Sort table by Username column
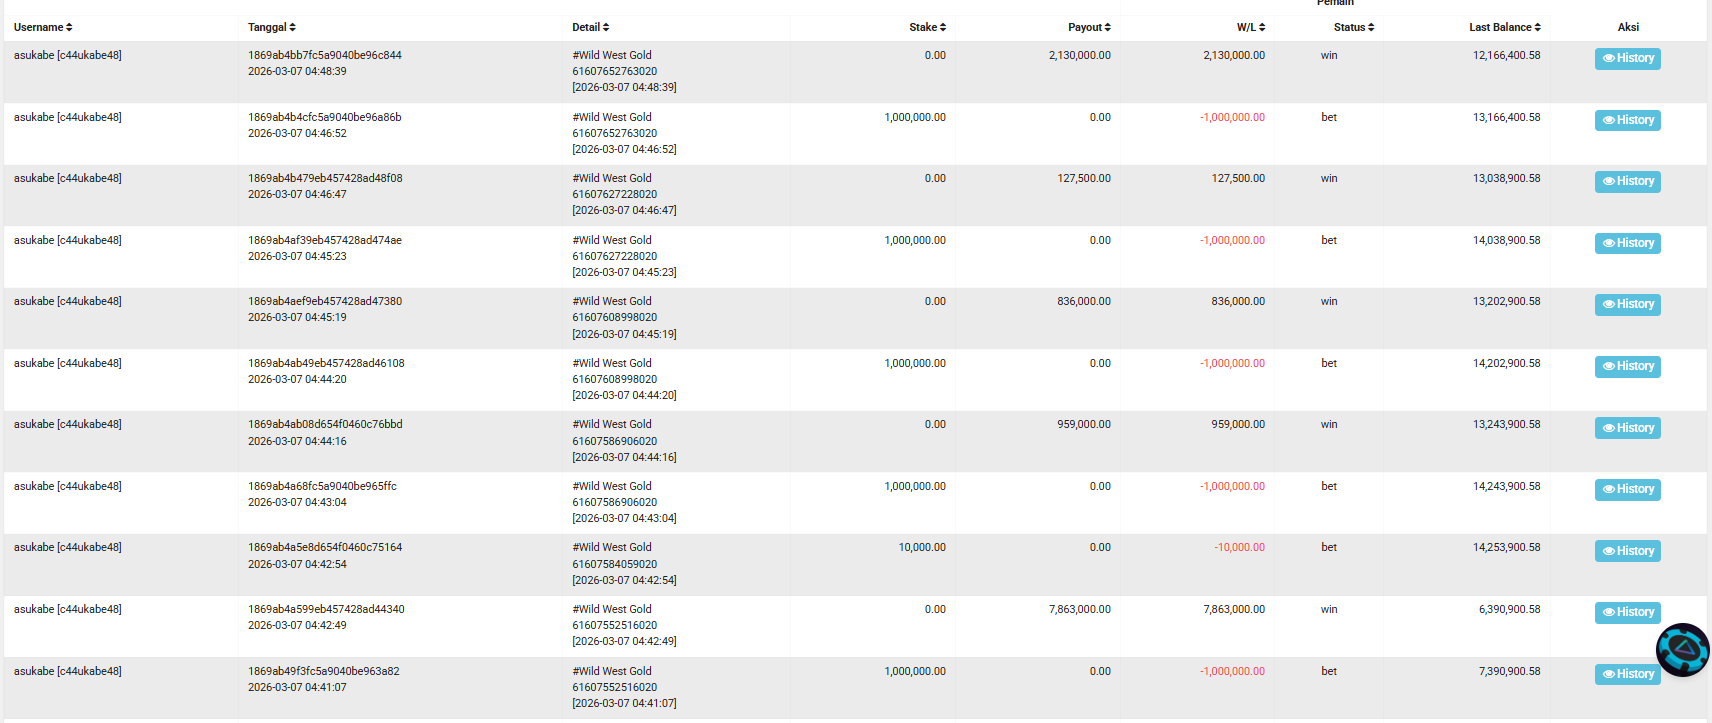1712x723 pixels. [x=43, y=27]
